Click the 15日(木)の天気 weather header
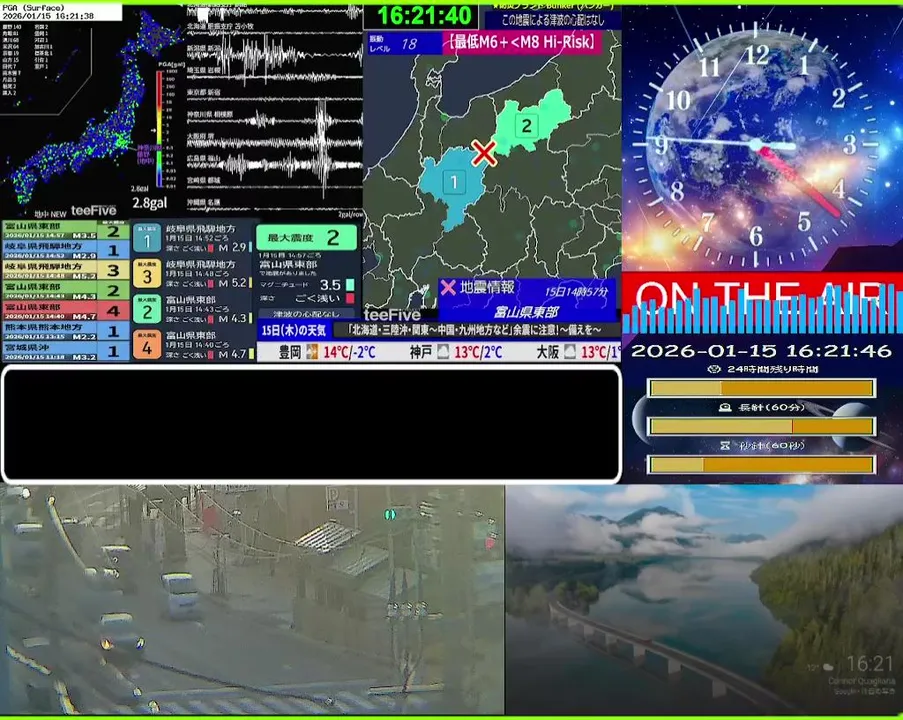Screen dimensions: 903x720 pos(294,330)
